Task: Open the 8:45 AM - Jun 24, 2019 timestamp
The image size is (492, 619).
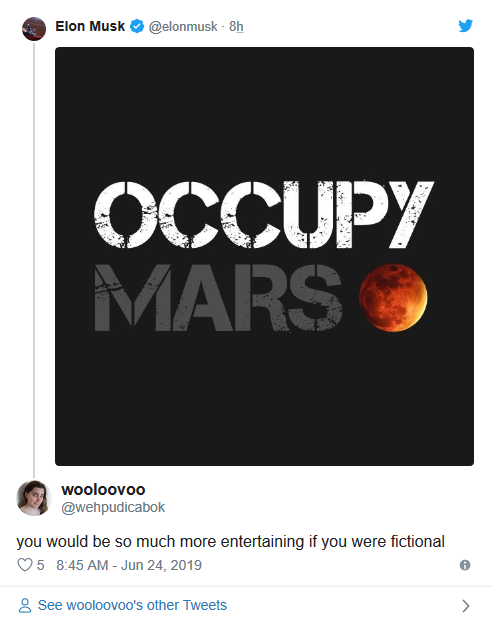Action: point(129,565)
